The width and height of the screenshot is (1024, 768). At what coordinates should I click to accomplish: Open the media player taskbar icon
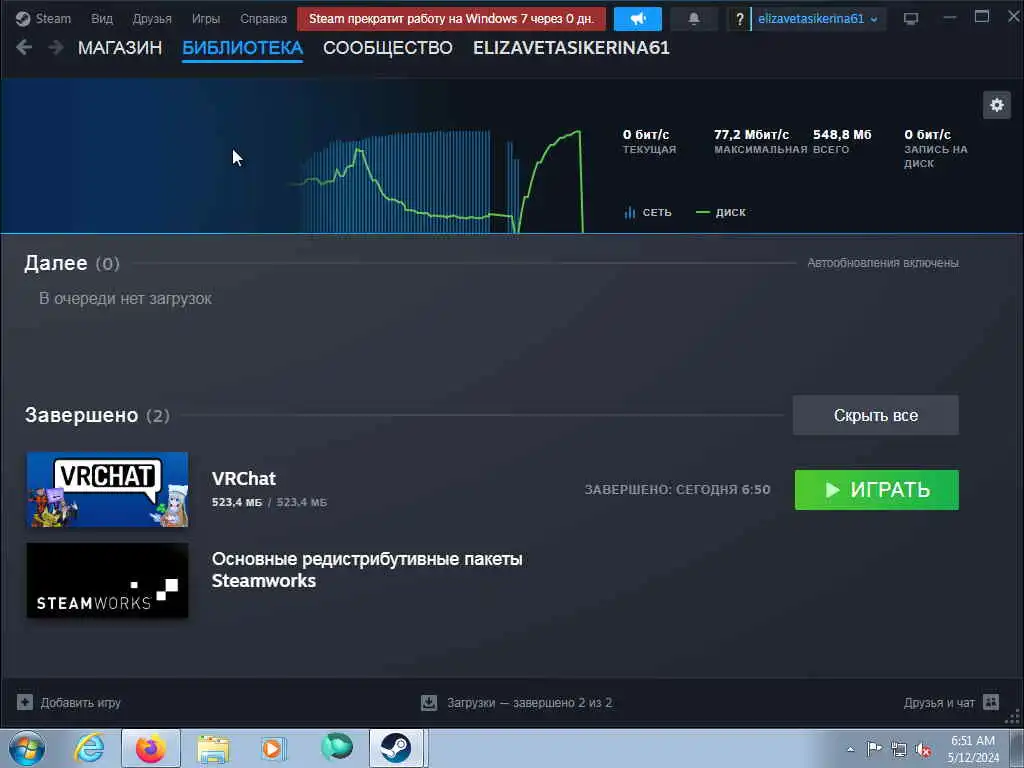274,748
